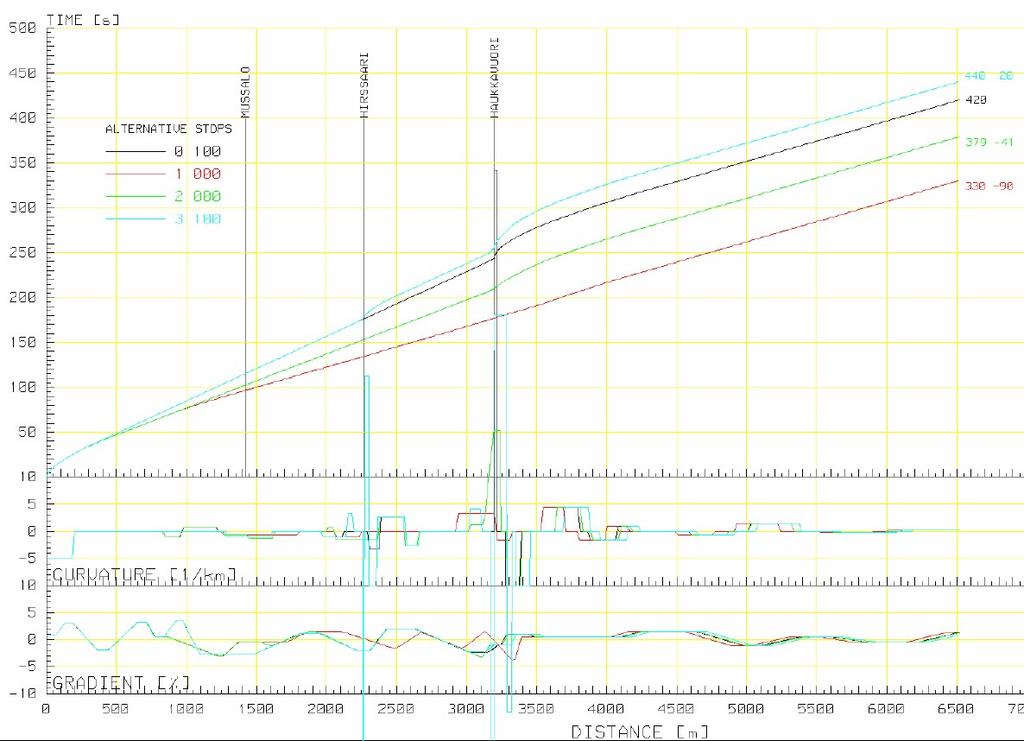Click the 500 tick on the TIME axis
The image size is (1024, 741).
pyautogui.click(x=23, y=28)
